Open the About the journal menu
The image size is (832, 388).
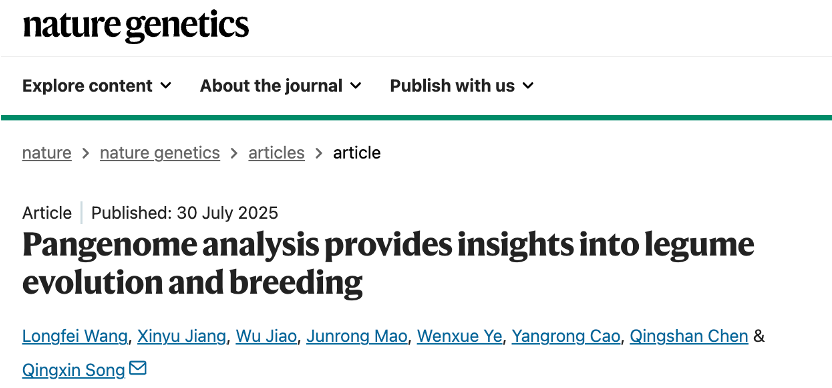281,85
